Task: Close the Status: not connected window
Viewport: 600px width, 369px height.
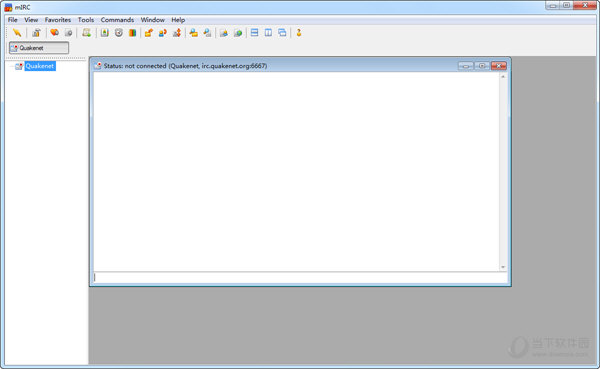Action: (499, 66)
